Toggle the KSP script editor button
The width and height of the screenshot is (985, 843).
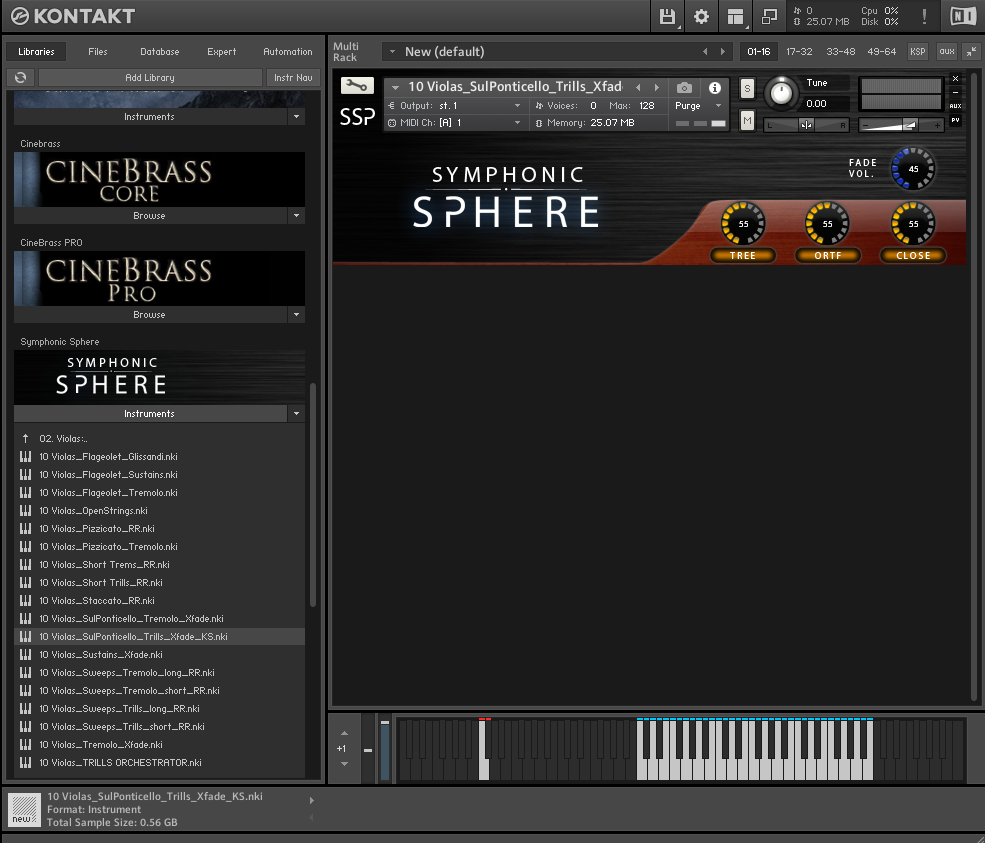pyautogui.click(x=918, y=52)
